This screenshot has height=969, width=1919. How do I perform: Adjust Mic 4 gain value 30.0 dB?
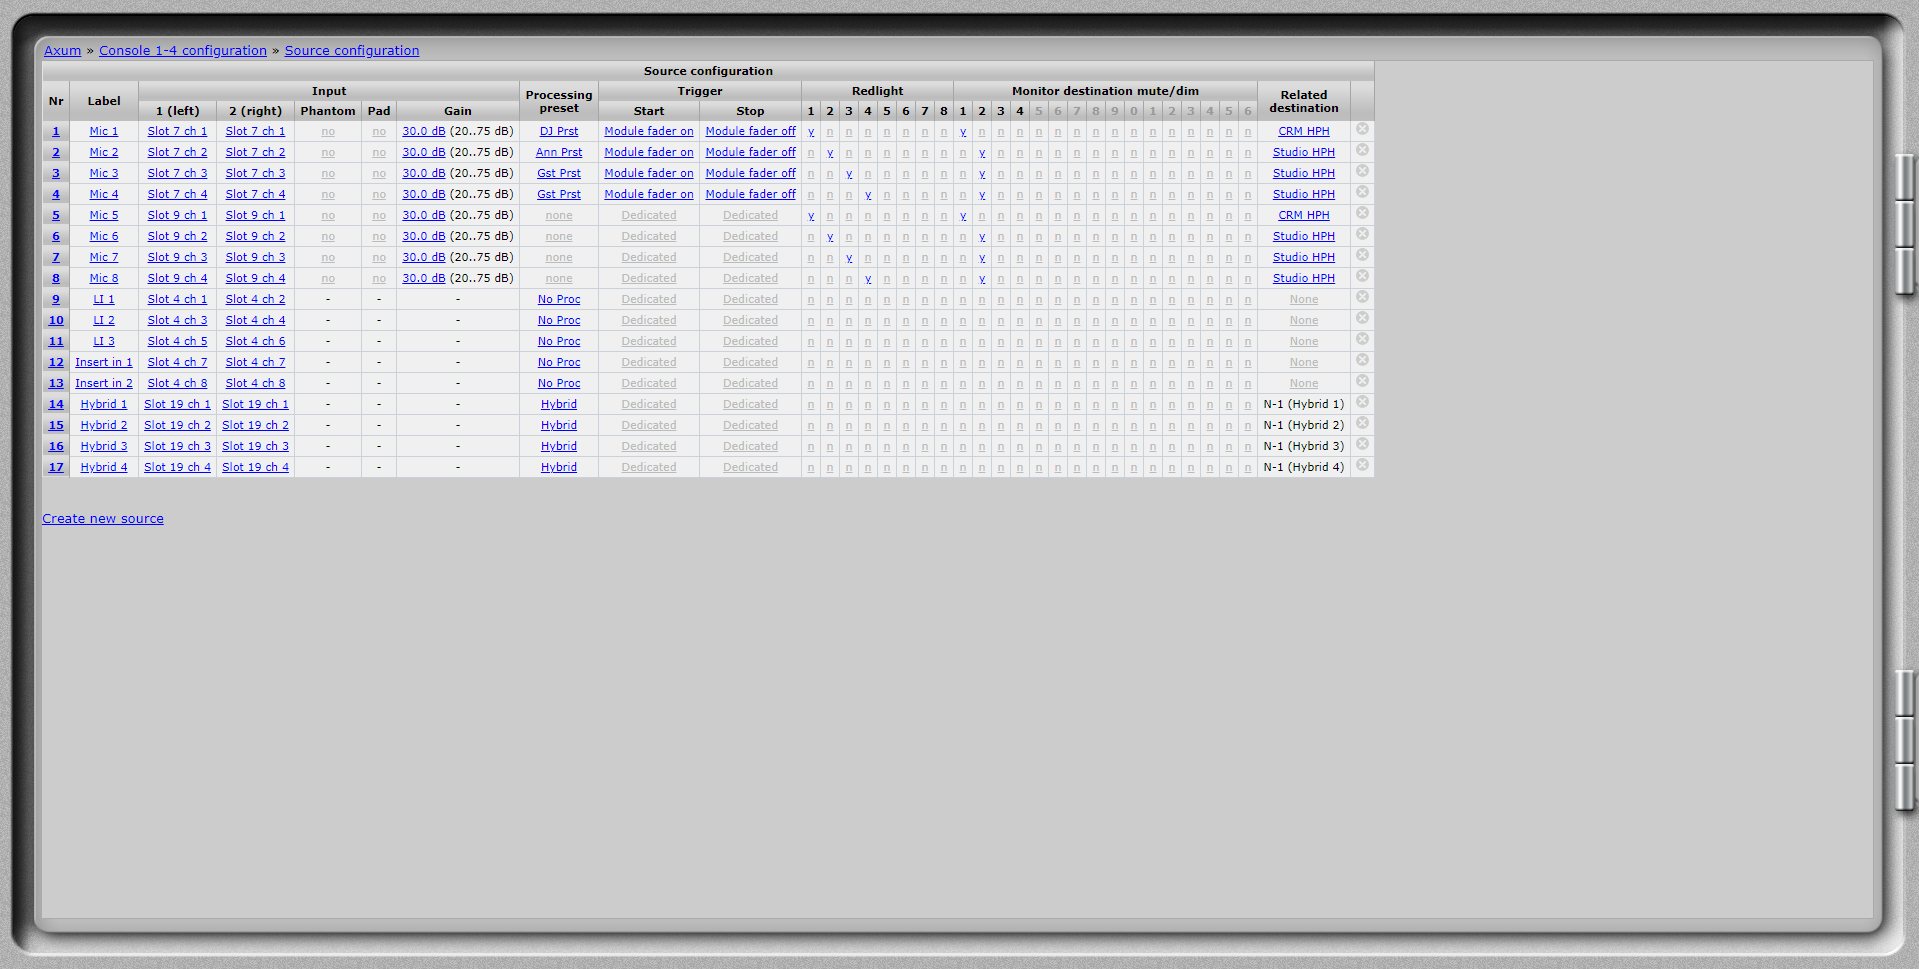coord(423,195)
